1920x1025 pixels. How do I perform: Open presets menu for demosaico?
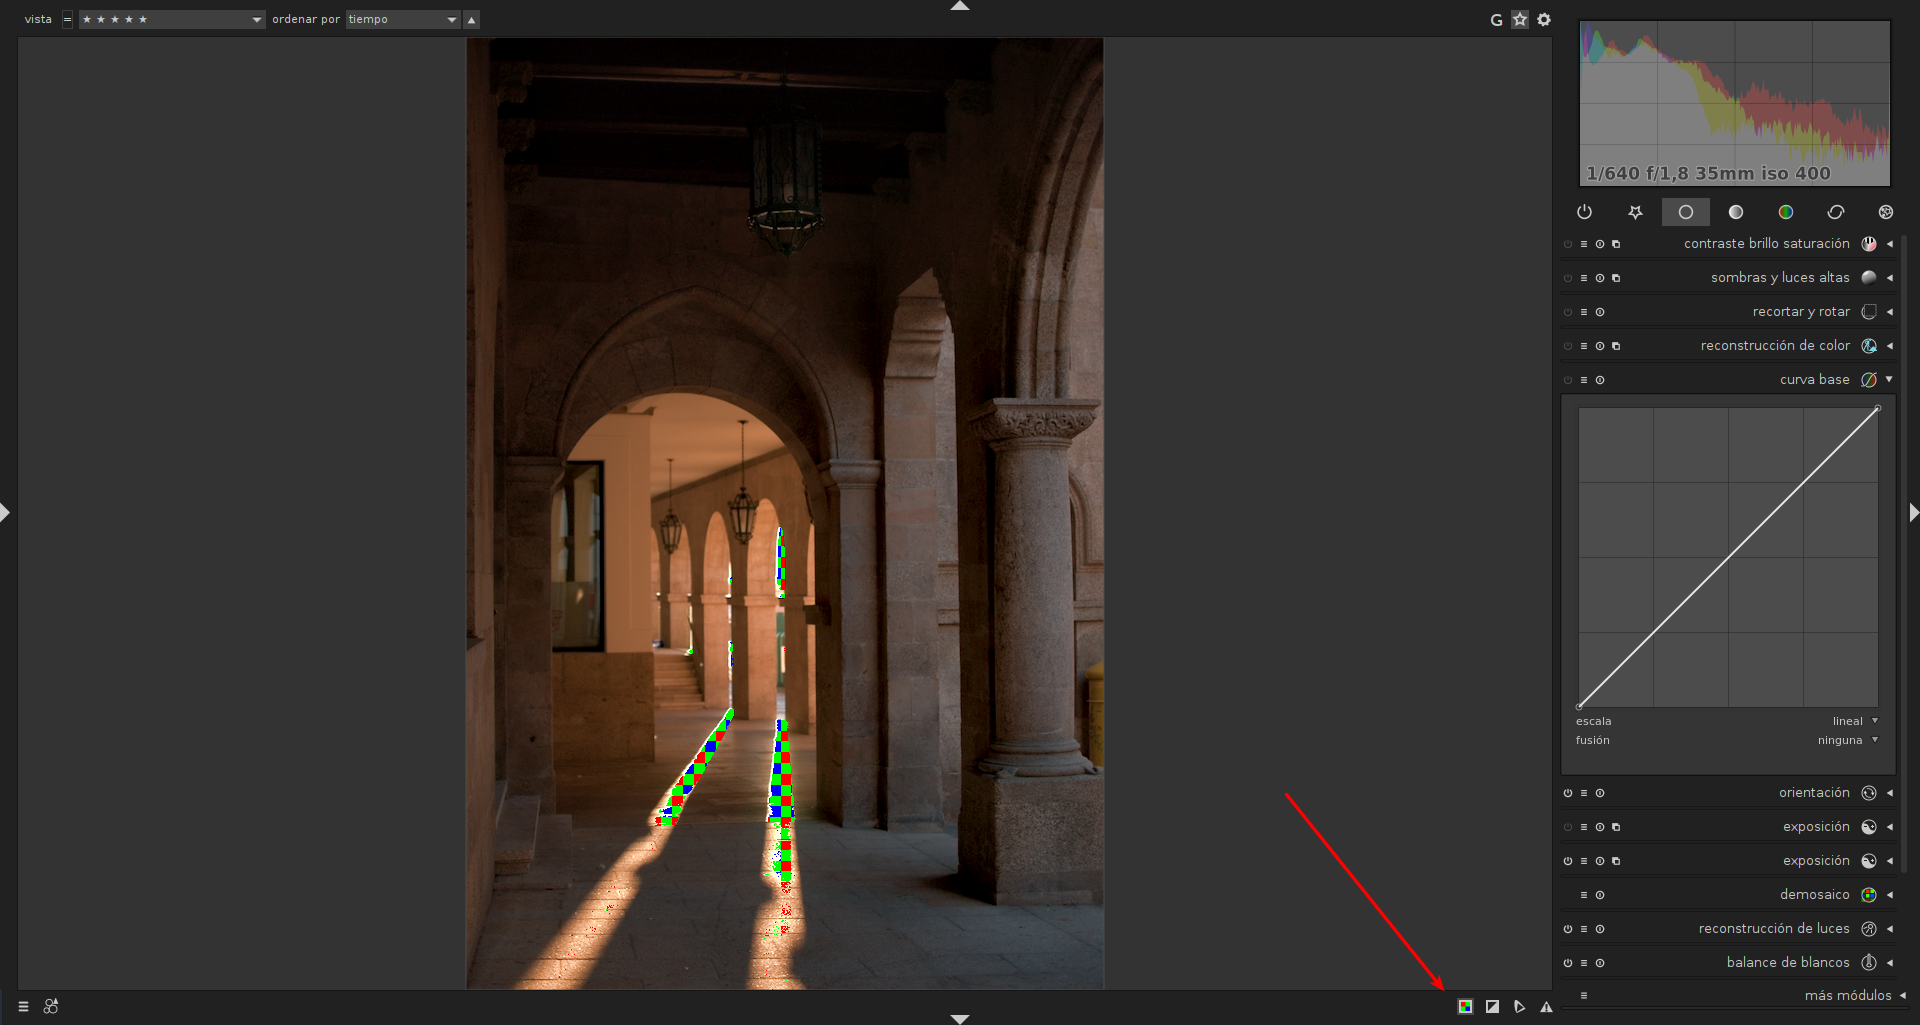pyautogui.click(x=1584, y=895)
